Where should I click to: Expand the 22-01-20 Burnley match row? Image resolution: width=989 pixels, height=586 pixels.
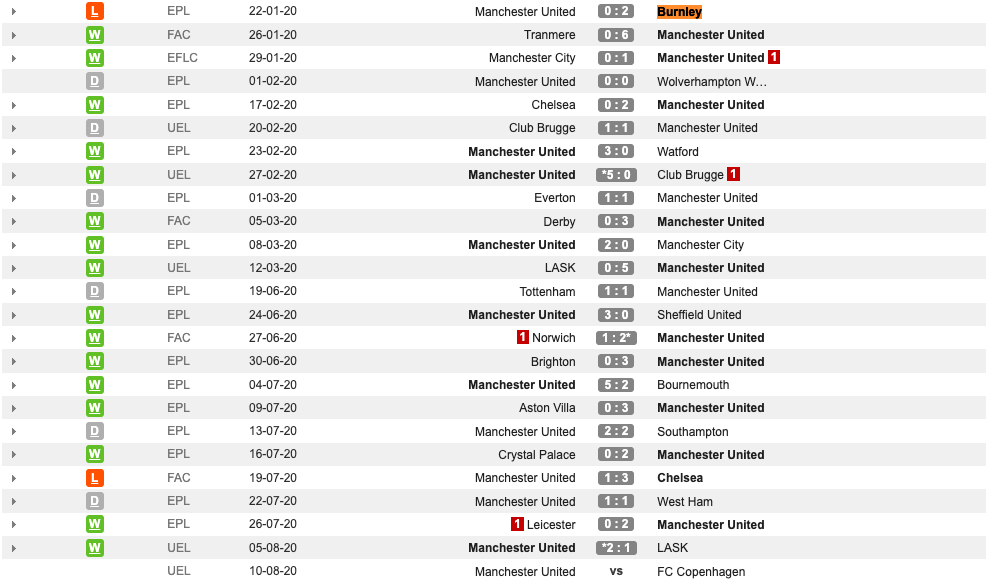13,11
